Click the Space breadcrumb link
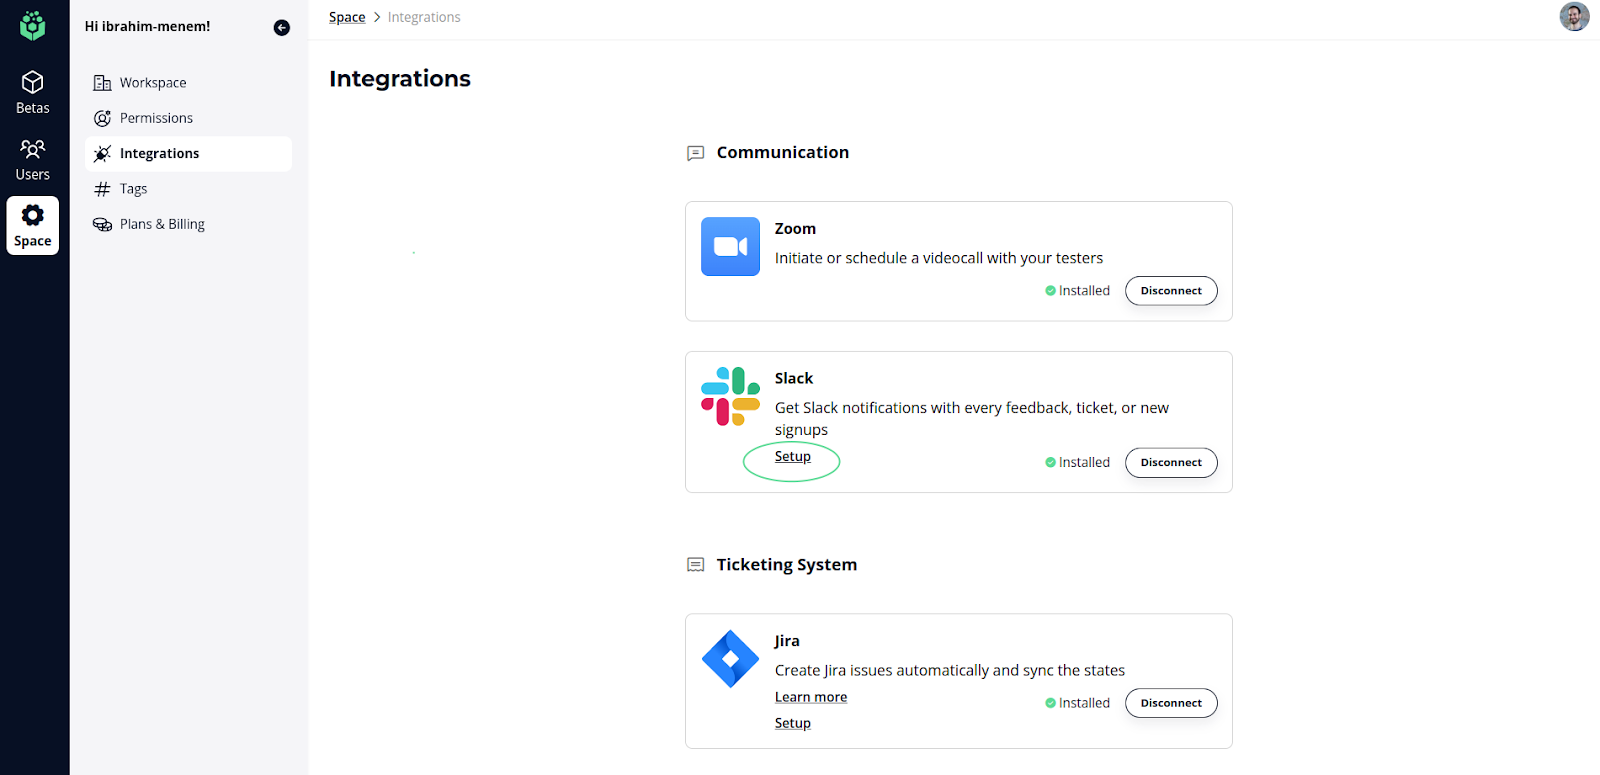 (x=347, y=17)
